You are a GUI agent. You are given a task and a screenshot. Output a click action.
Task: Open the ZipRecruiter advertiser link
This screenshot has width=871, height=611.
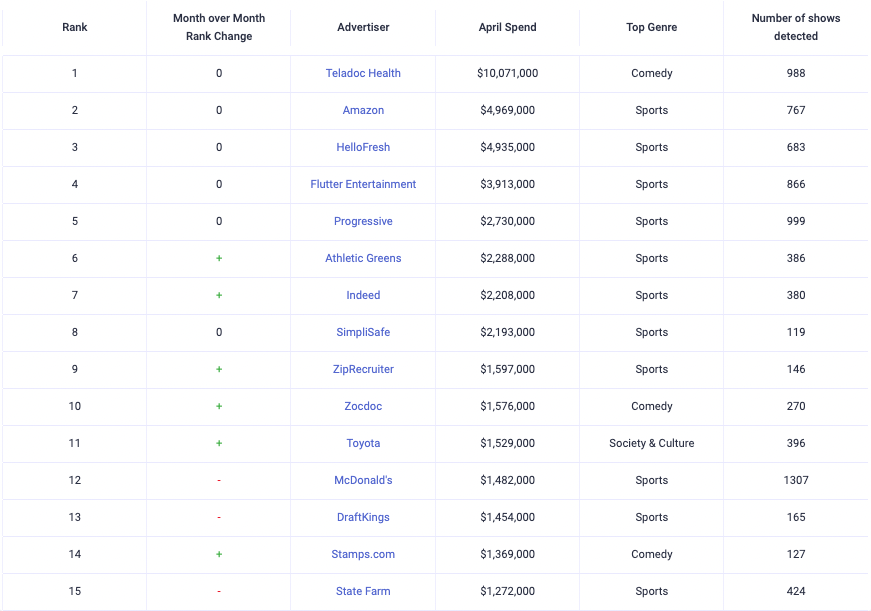[x=363, y=369]
